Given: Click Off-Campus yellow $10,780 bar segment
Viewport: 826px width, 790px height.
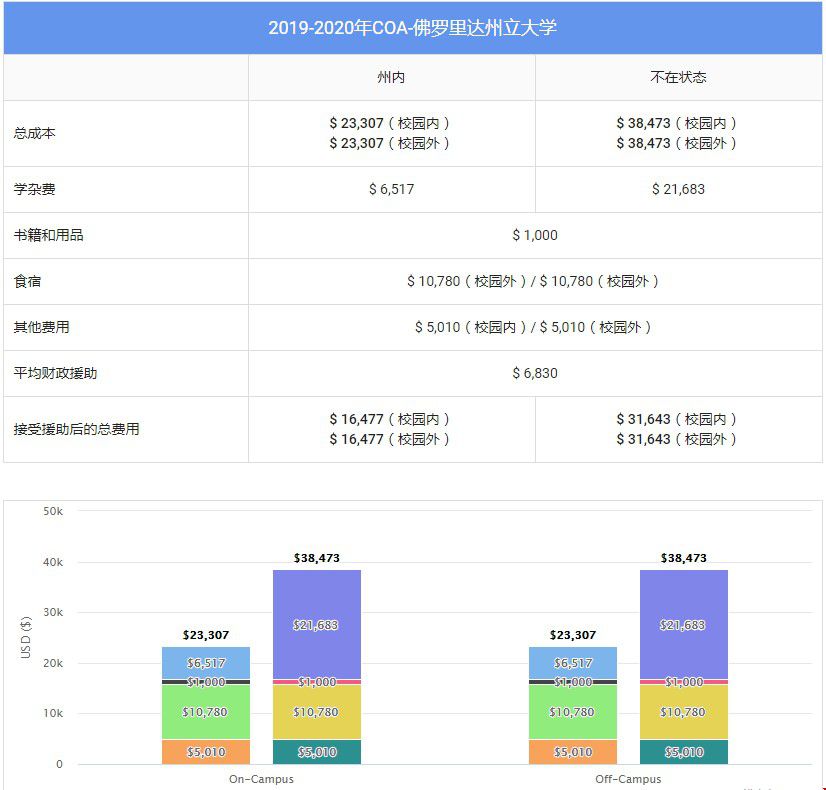Looking at the screenshot, I should (684, 712).
